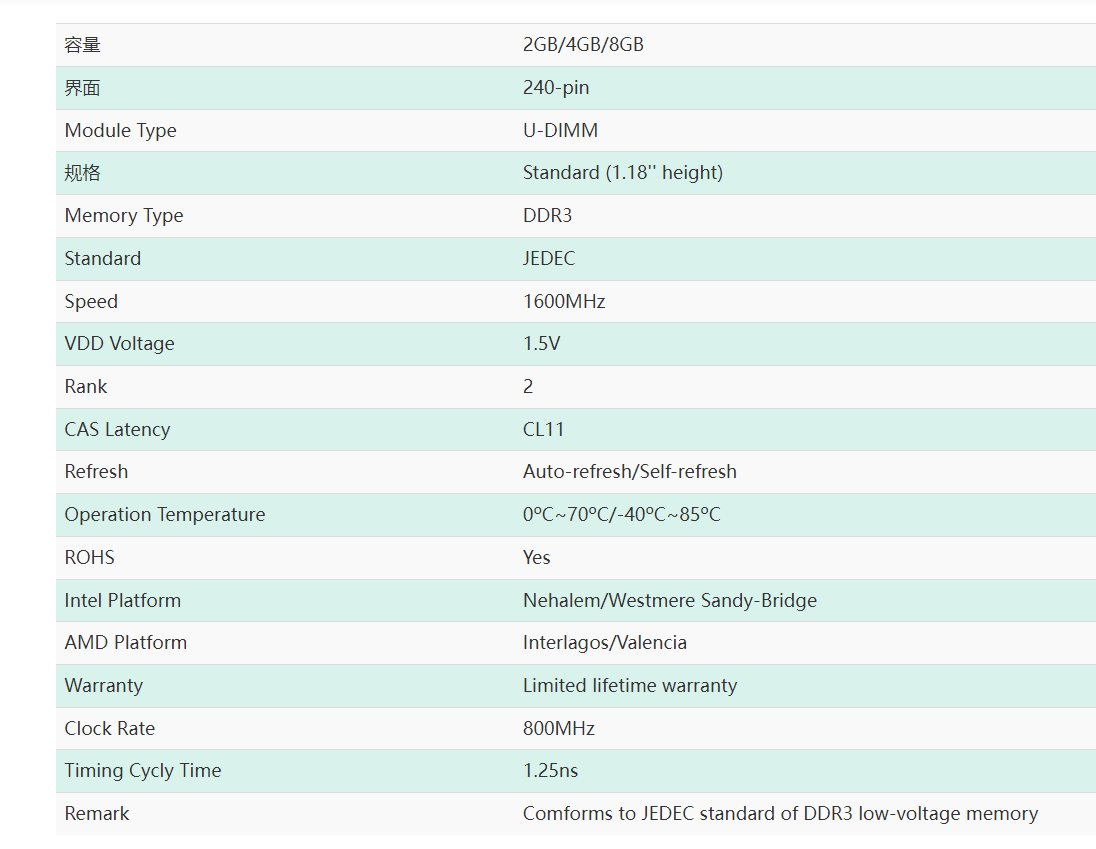Image resolution: width=1096 pixels, height=849 pixels.
Task: Click the '1600MHz' value
Action: [x=564, y=301]
